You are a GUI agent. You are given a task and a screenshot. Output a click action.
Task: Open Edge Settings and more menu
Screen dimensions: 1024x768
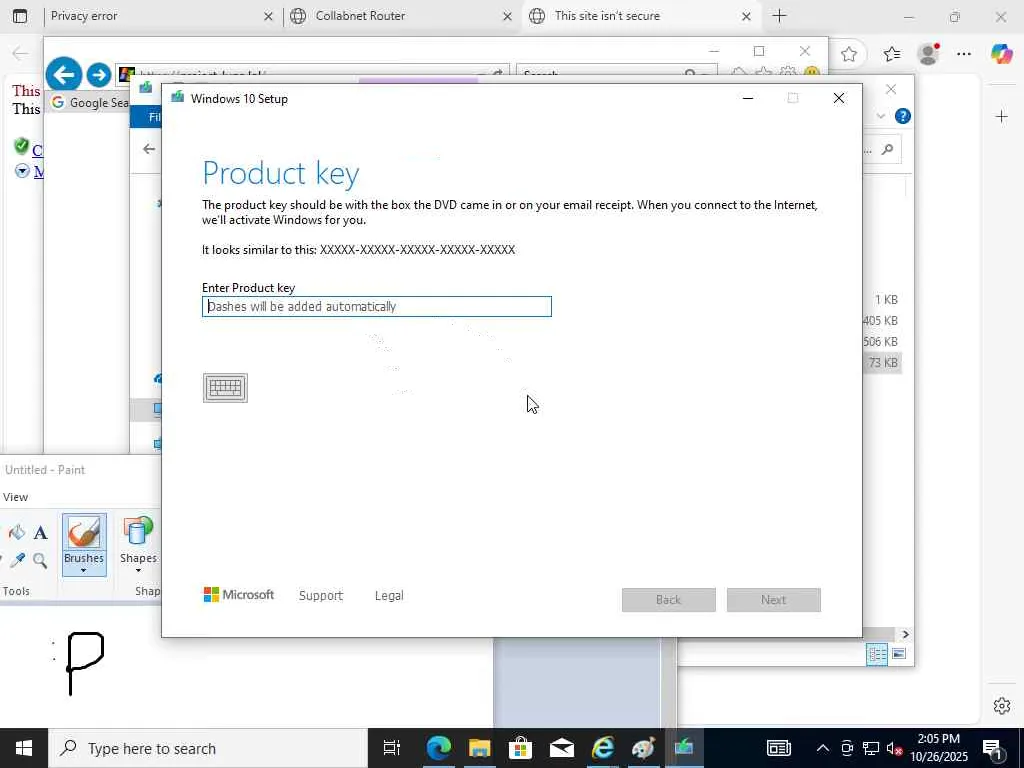964,54
